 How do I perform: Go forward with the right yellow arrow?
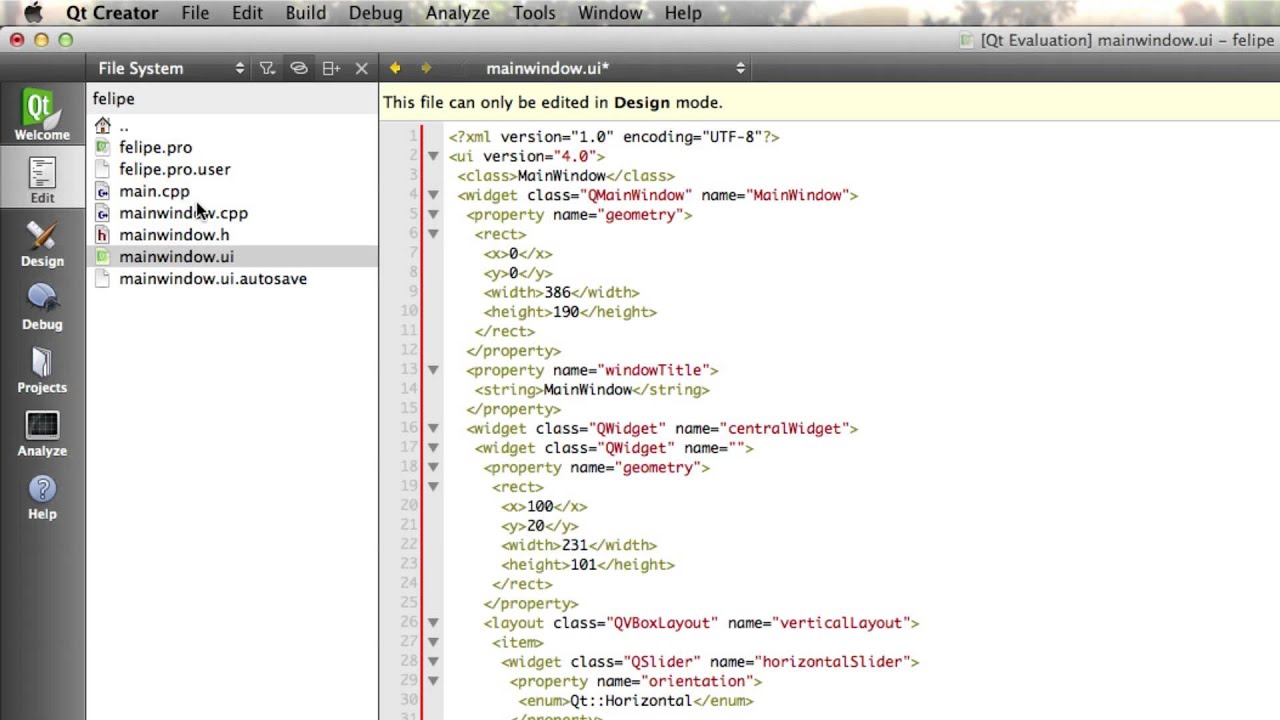(x=426, y=68)
